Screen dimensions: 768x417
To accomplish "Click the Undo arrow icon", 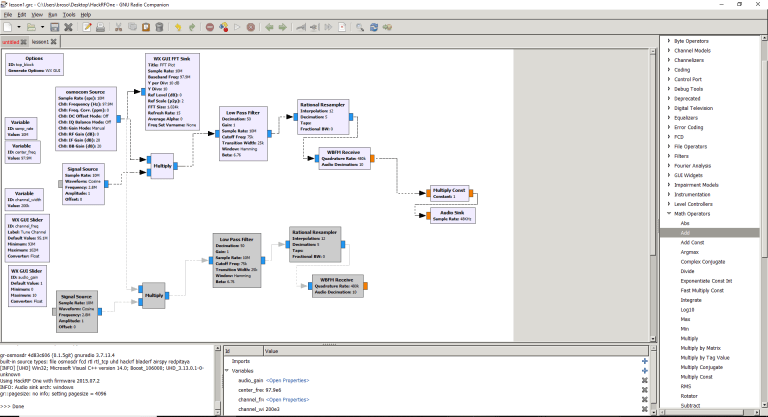I will pyautogui.click(x=177, y=28).
